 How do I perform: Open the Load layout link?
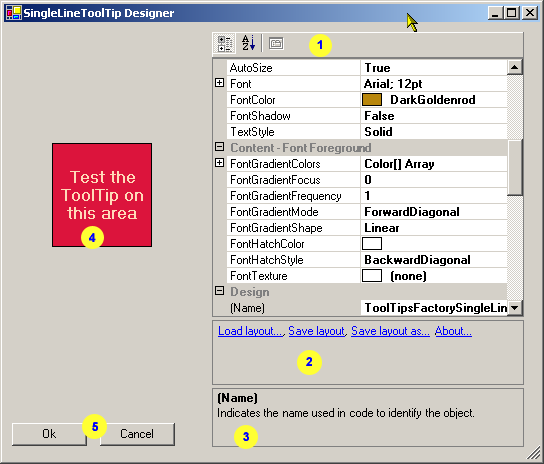(x=250, y=331)
